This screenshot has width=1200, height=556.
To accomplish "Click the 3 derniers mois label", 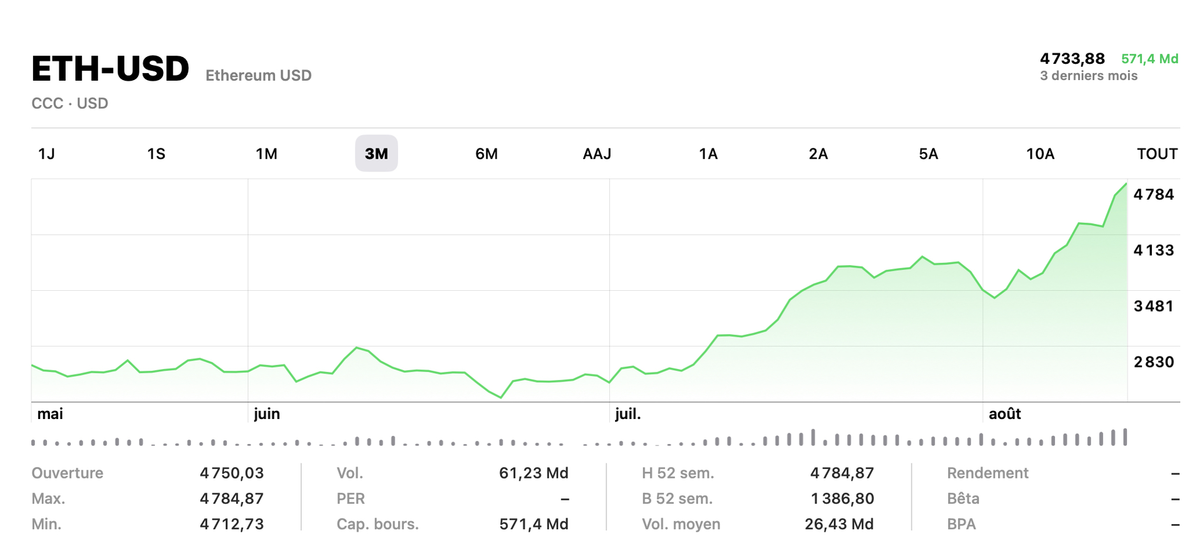I will point(1089,76).
